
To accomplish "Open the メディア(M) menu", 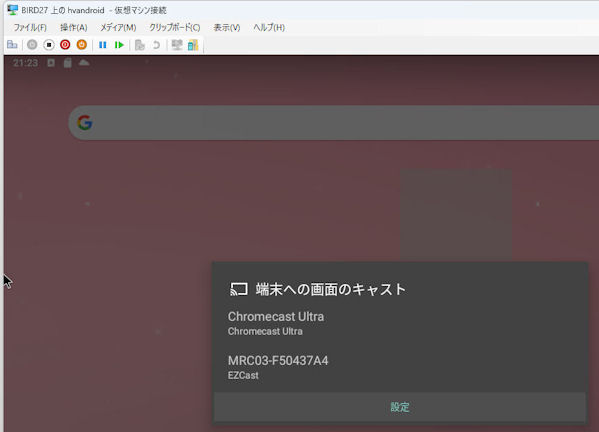I will click(x=118, y=28).
